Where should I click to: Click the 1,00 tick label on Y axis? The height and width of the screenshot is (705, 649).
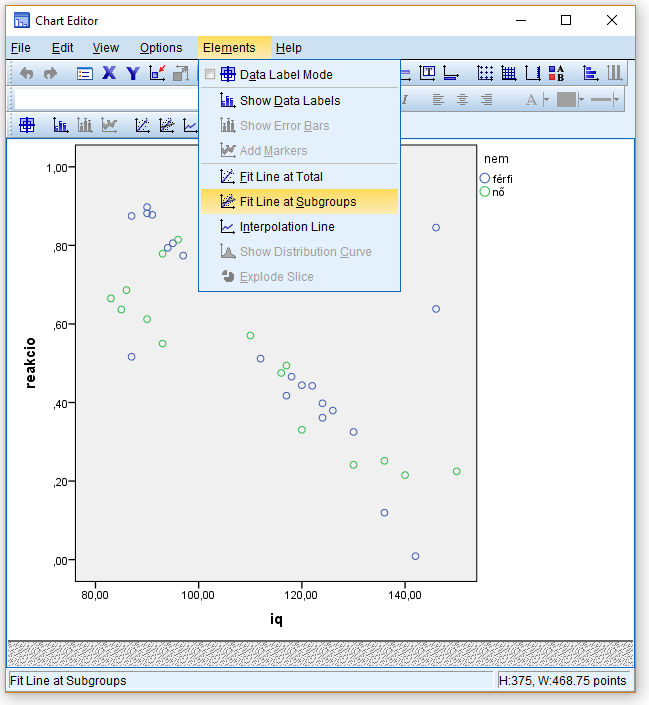pyautogui.click(x=57, y=168)
